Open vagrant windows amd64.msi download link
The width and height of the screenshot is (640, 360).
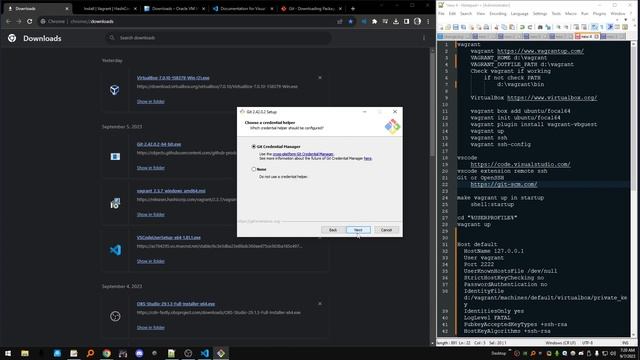(171, 191)
